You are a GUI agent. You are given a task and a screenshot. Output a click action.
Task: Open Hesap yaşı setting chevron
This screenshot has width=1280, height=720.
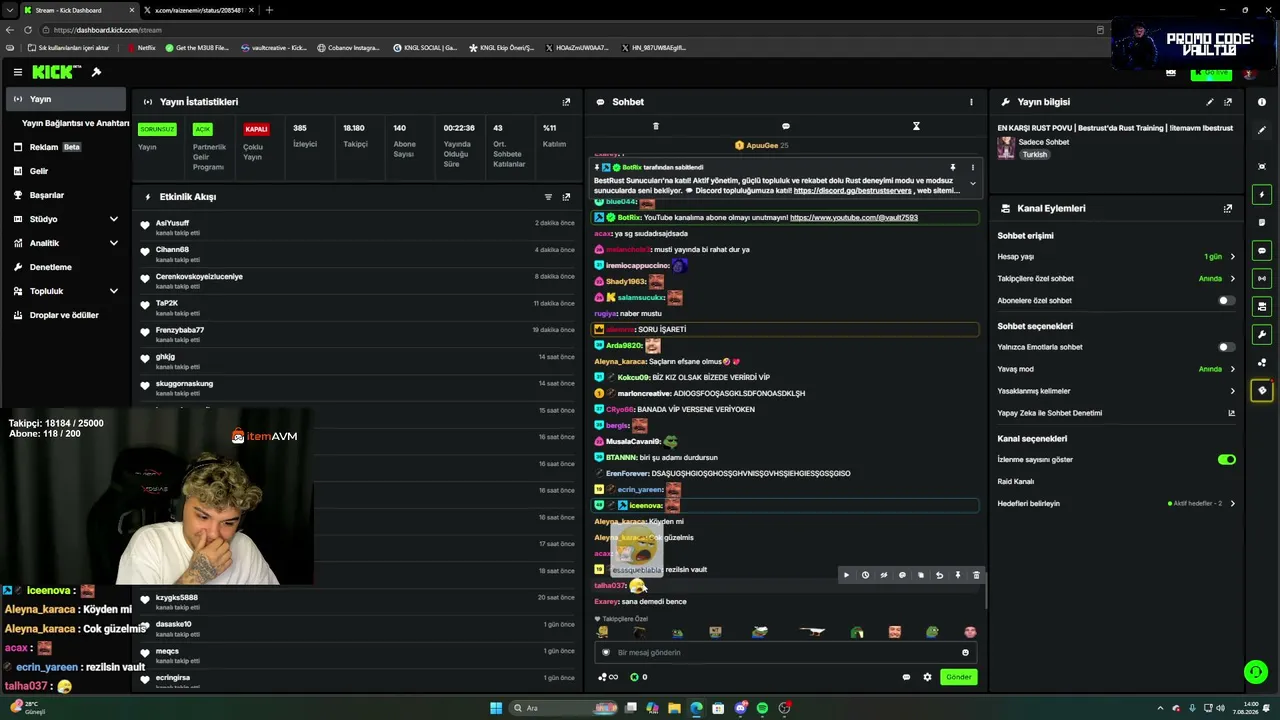[x=1232, y=257]
